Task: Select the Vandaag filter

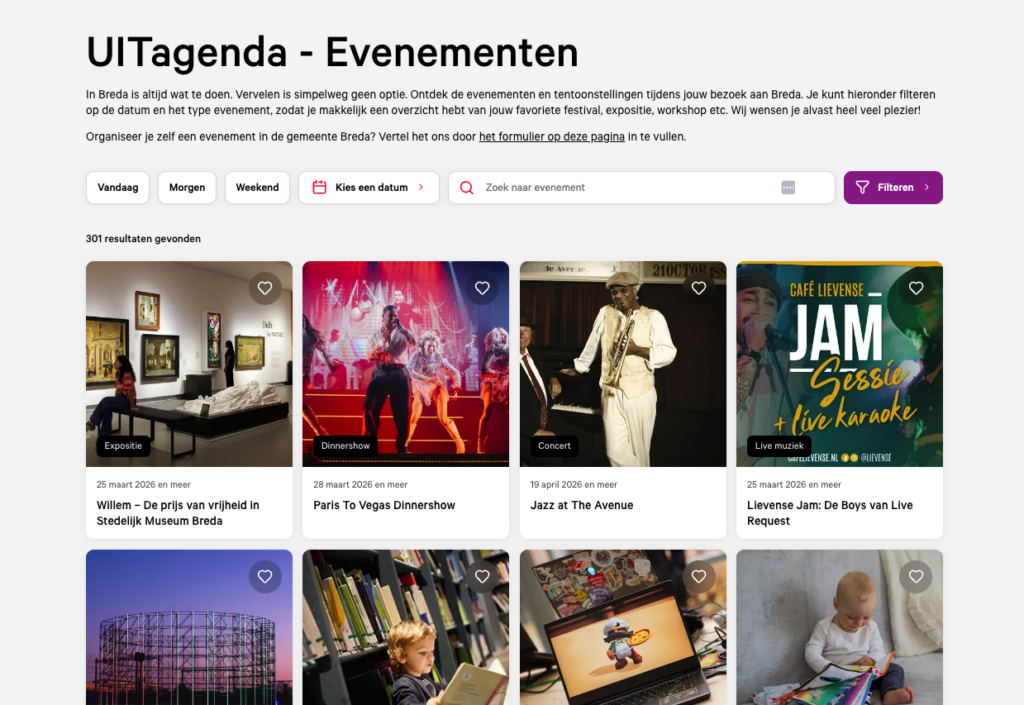Action: coord(118,187)
